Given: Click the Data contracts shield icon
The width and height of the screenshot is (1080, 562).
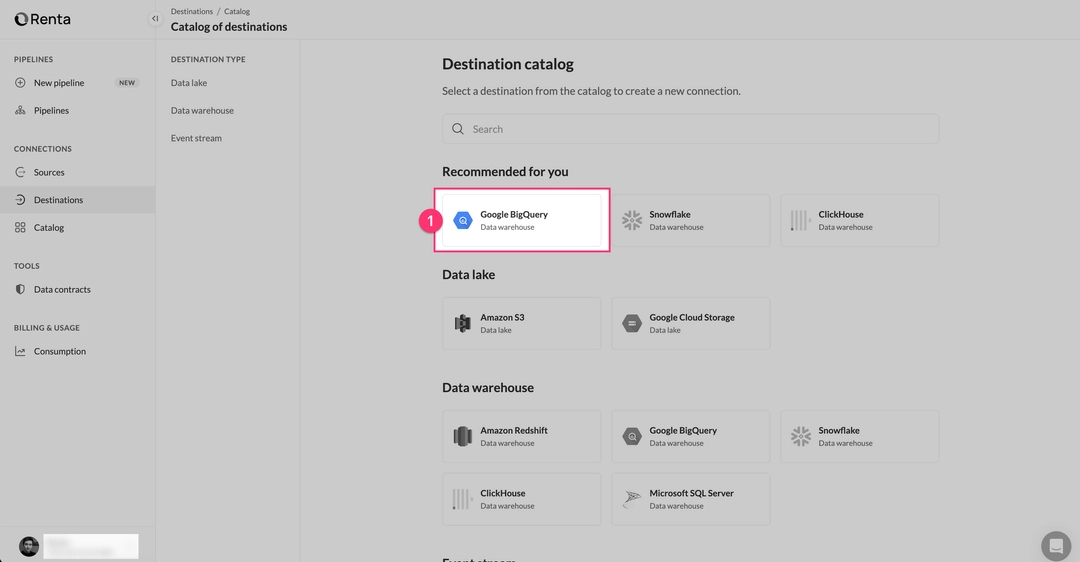Looking at the screenshot, I should (20, 289).
